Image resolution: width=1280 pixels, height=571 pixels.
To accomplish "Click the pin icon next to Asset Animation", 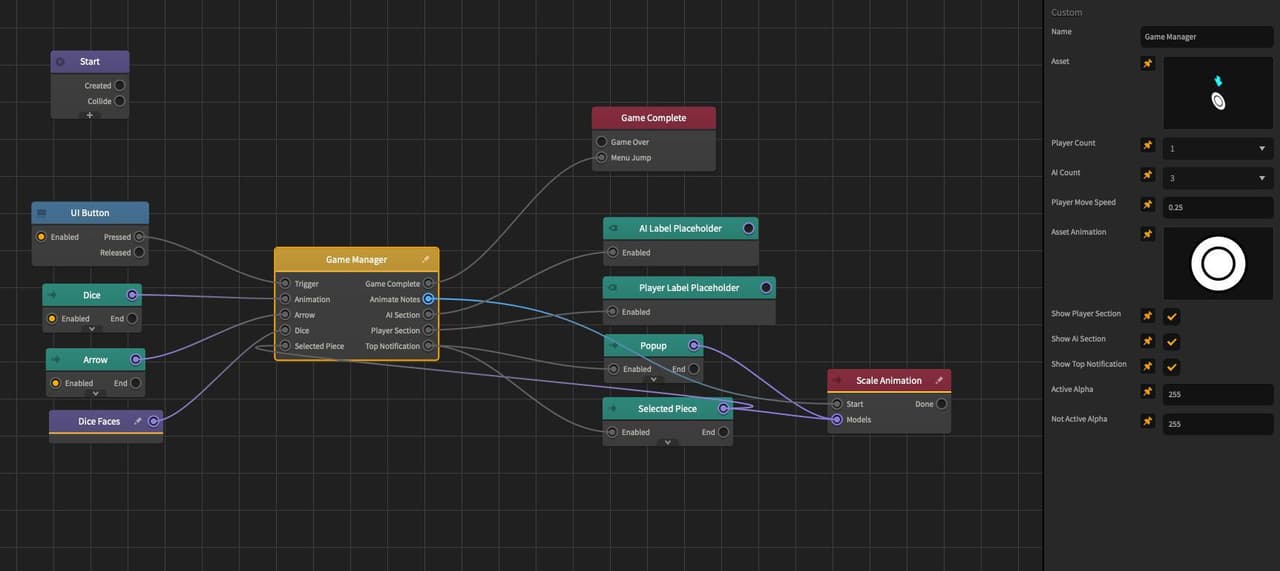I will [1148, 235].
